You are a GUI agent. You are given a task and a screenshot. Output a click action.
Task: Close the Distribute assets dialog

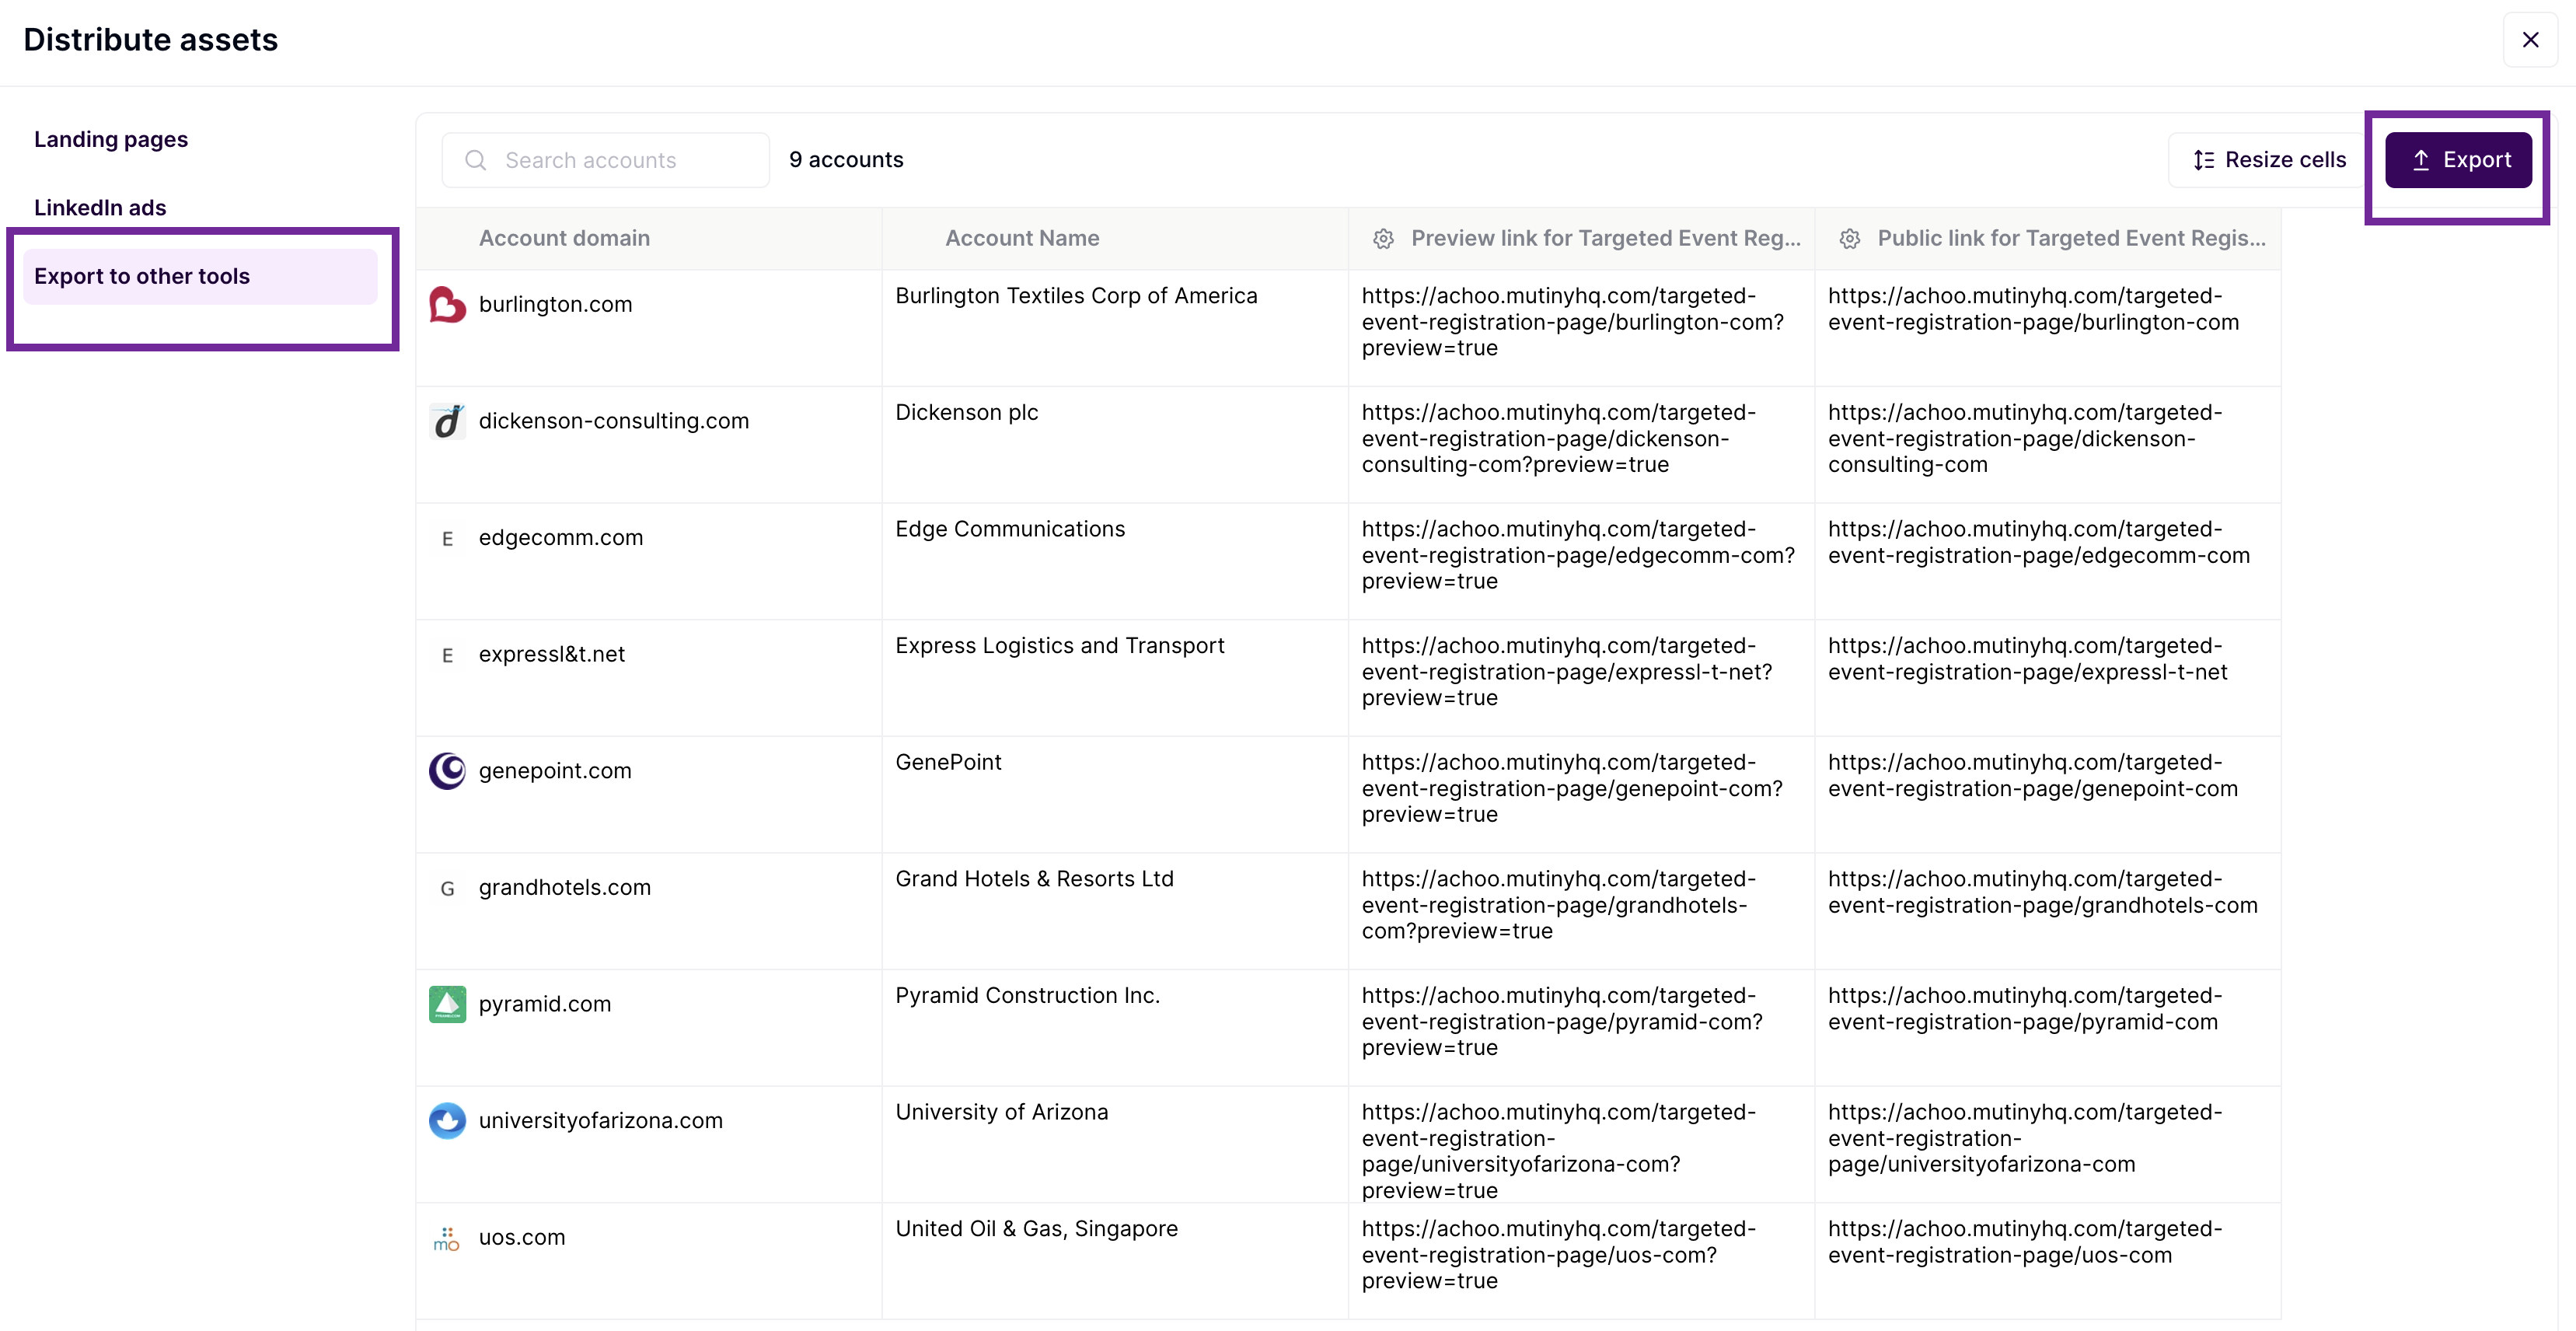click(x=2530, y=40)
